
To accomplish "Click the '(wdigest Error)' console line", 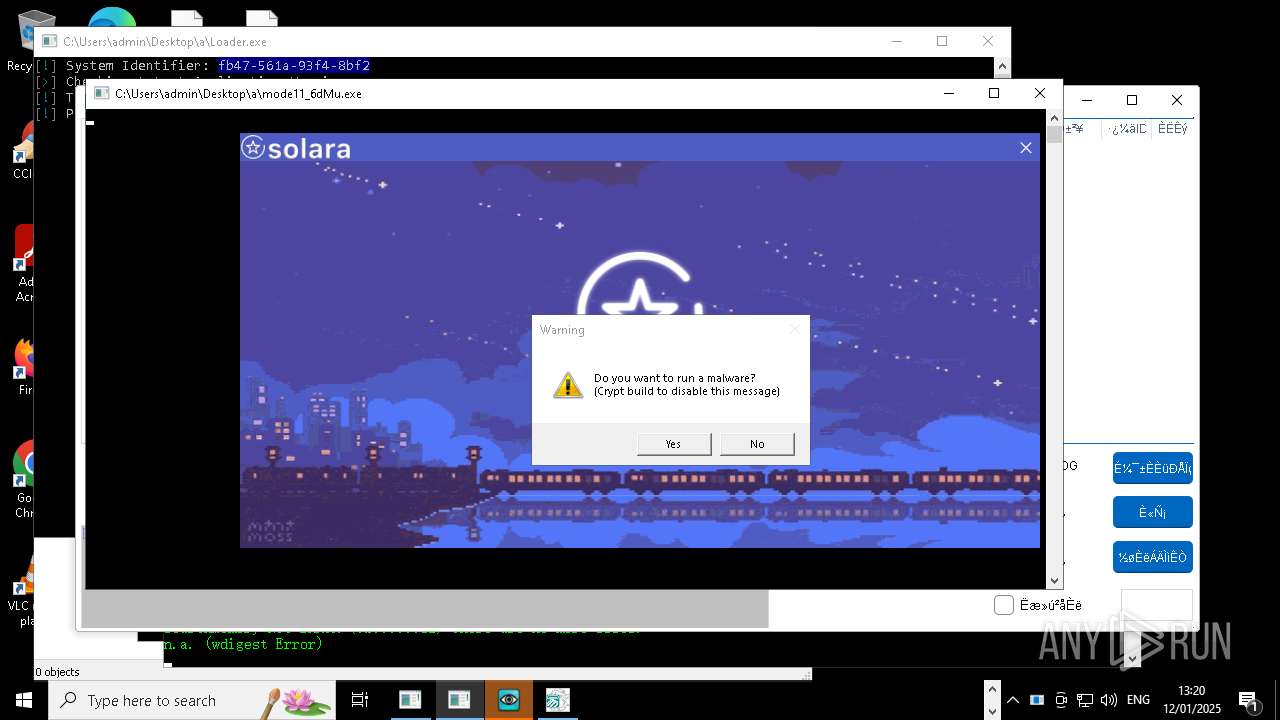I will click(264, 645).
